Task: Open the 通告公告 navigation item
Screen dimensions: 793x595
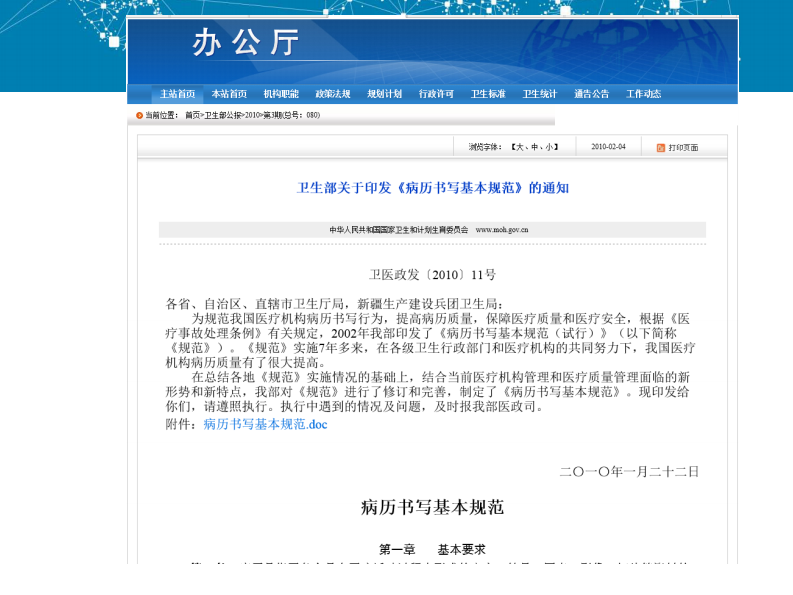Action: pos(592,94)
